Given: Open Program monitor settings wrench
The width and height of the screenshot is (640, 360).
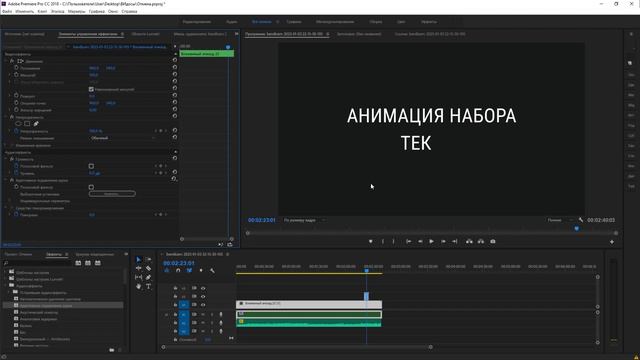Looking at the screenshot, I should [581, 220].
